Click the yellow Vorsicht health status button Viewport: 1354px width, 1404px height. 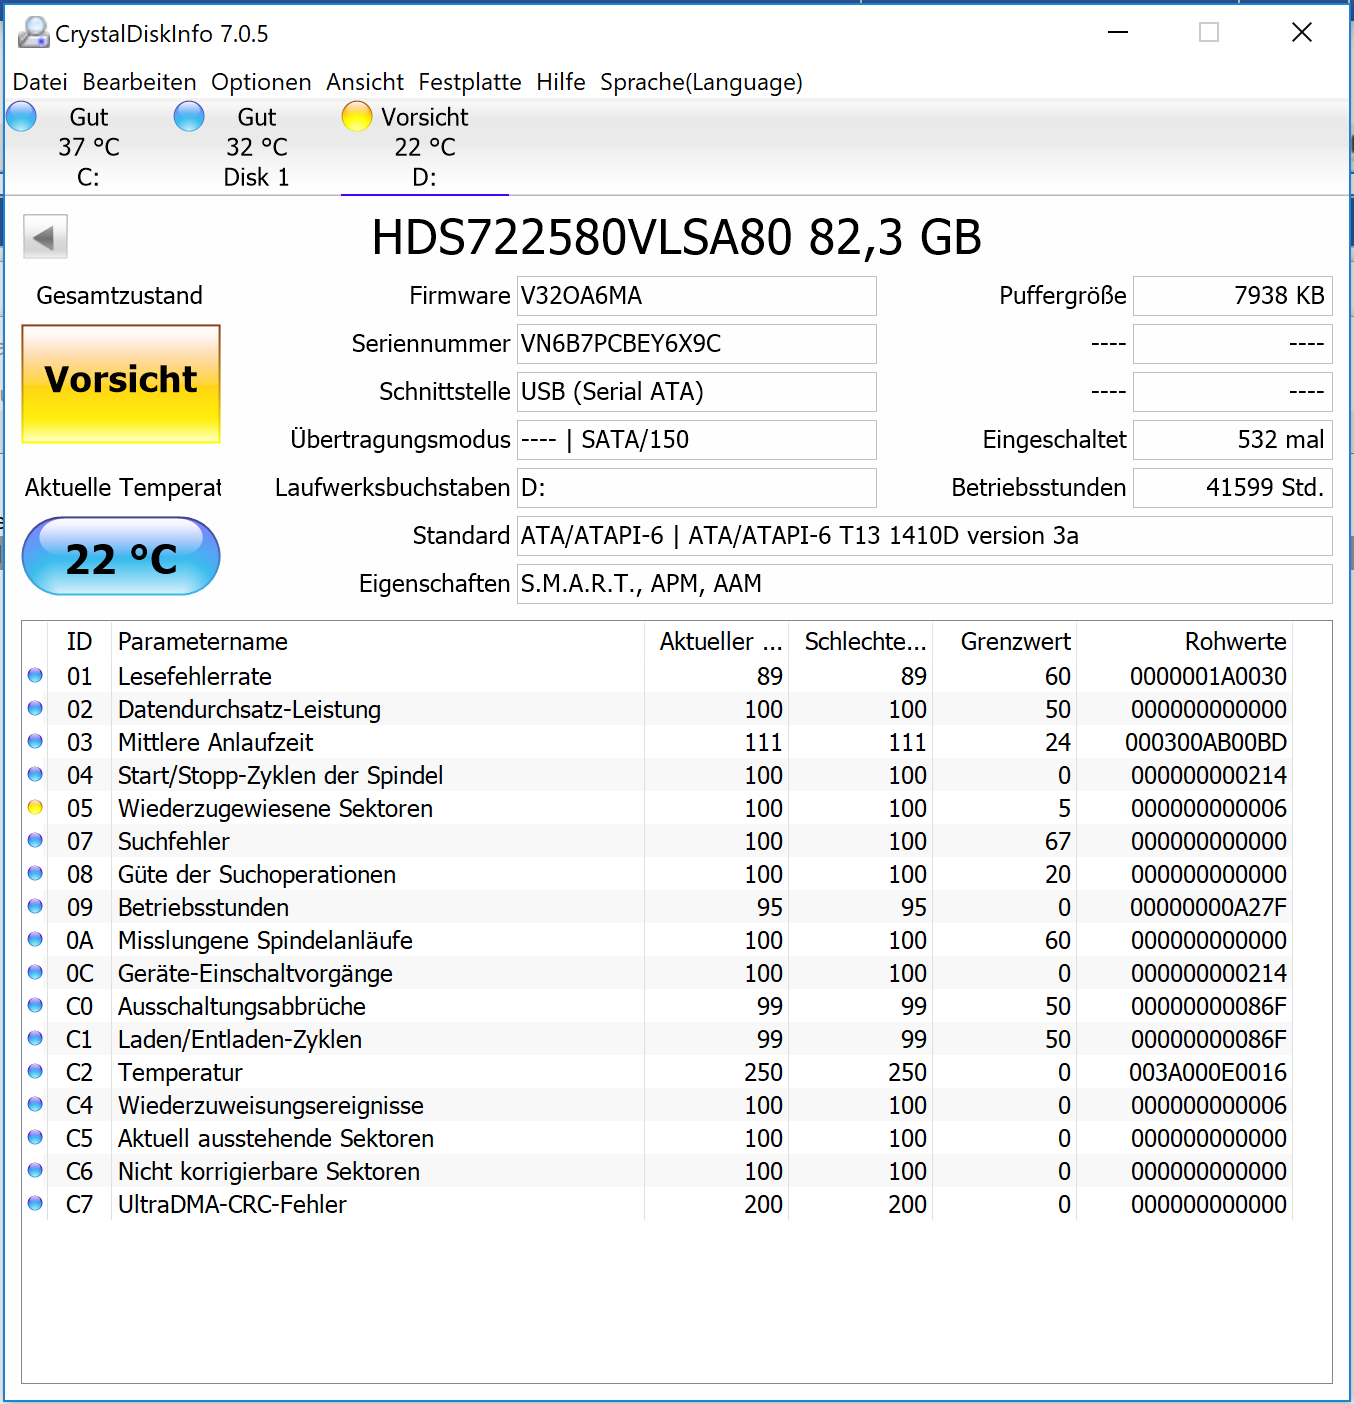pyautogui.click(x=121, y=384)
